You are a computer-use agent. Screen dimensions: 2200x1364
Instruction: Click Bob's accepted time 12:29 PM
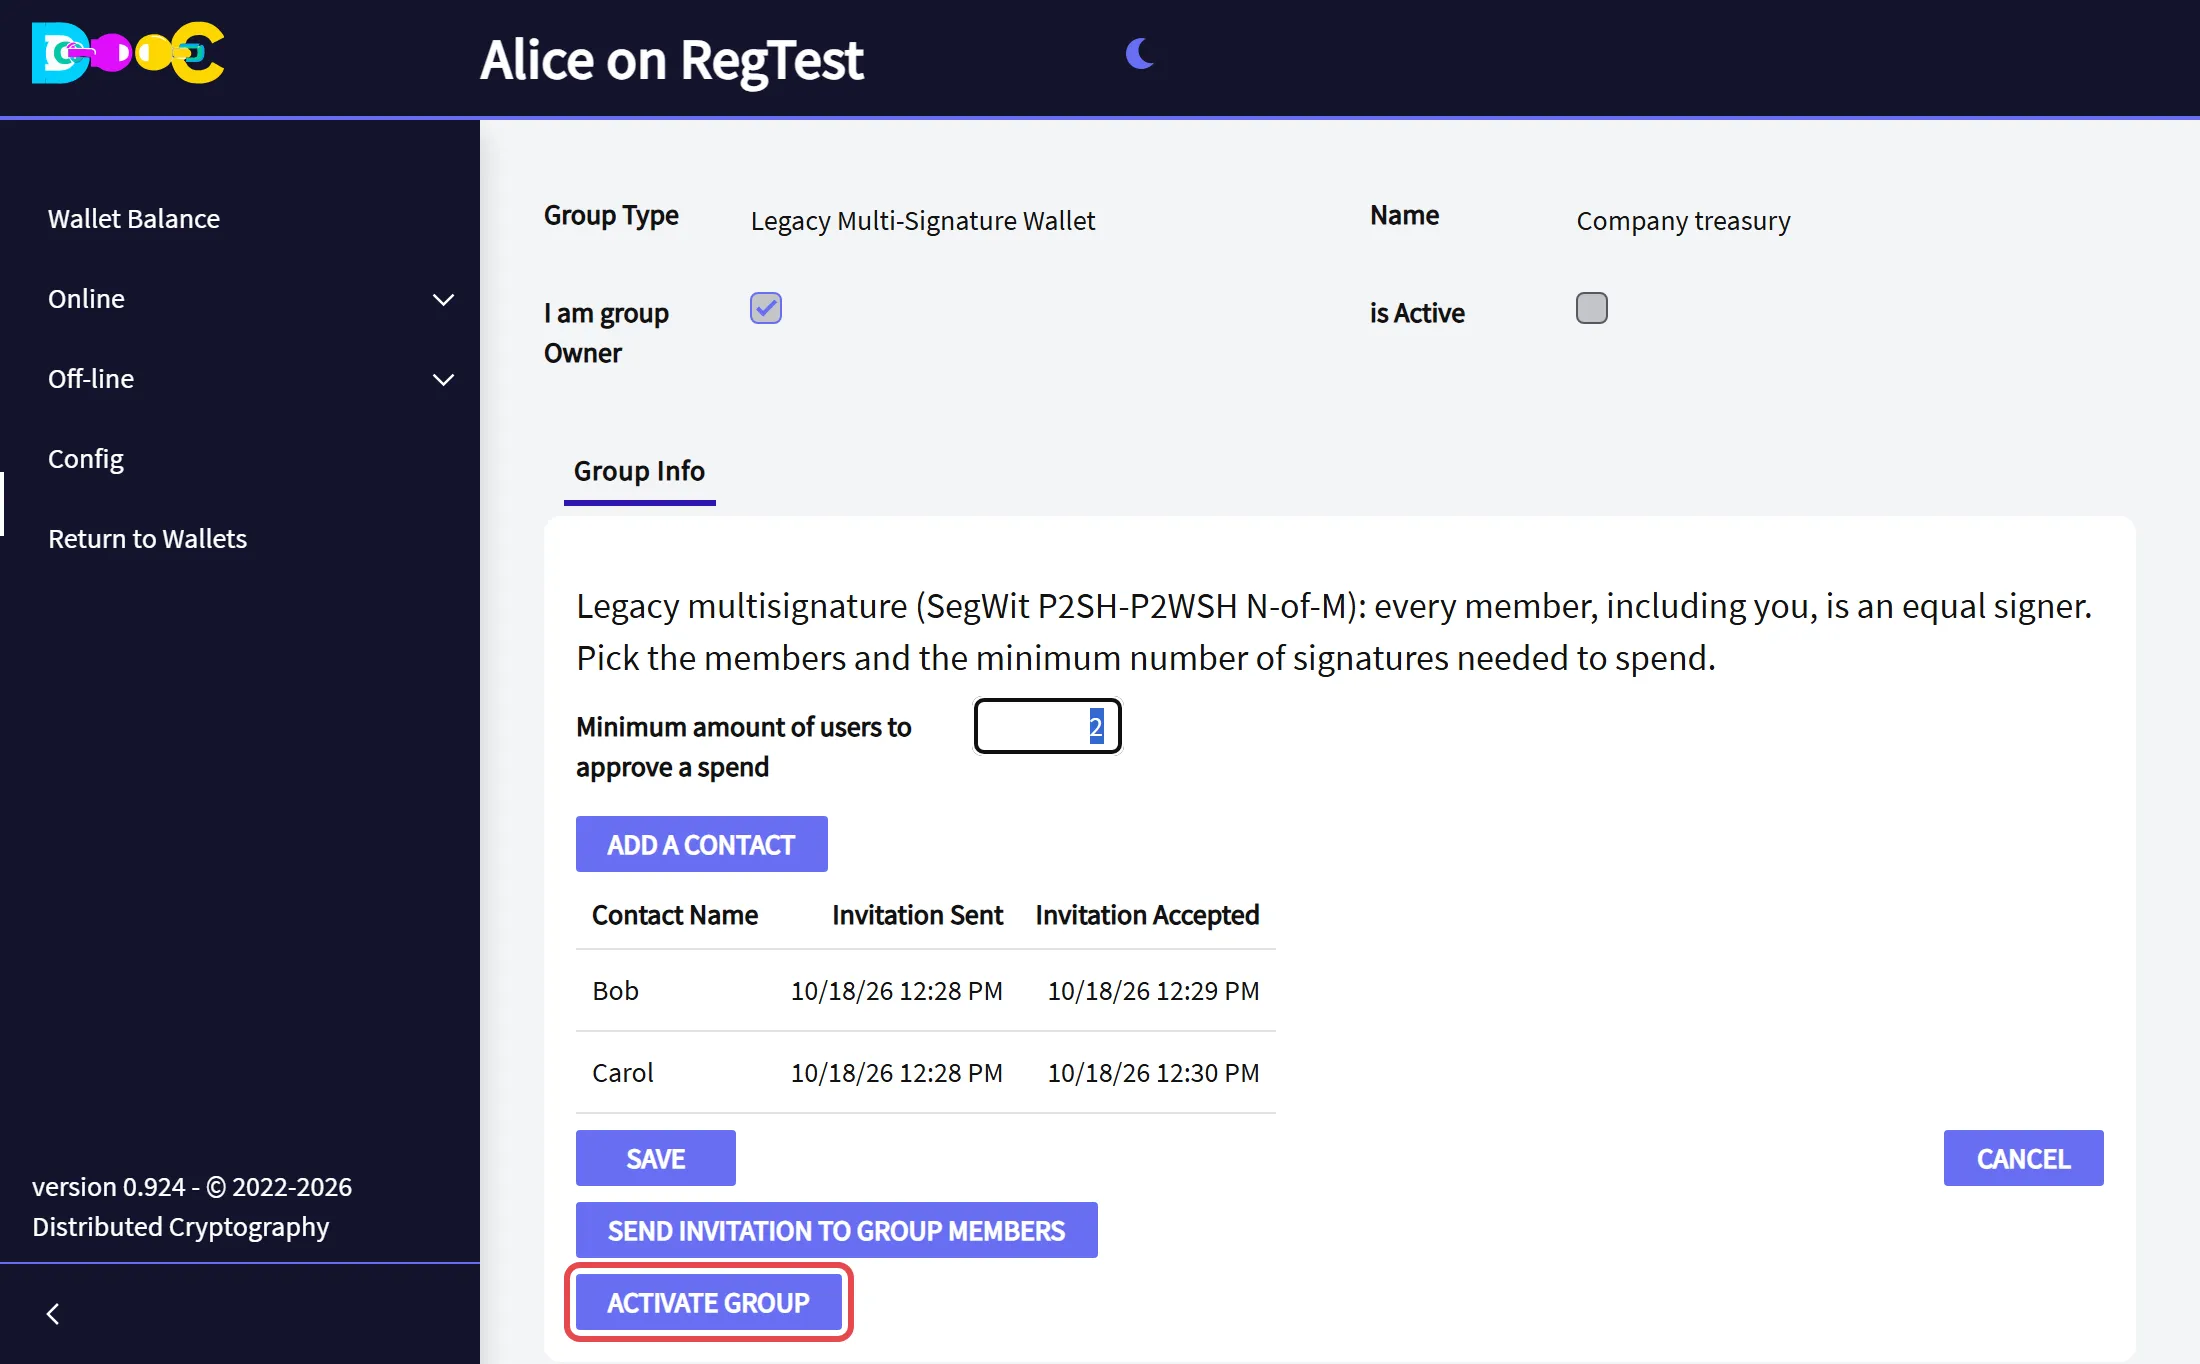(1154, 991)
